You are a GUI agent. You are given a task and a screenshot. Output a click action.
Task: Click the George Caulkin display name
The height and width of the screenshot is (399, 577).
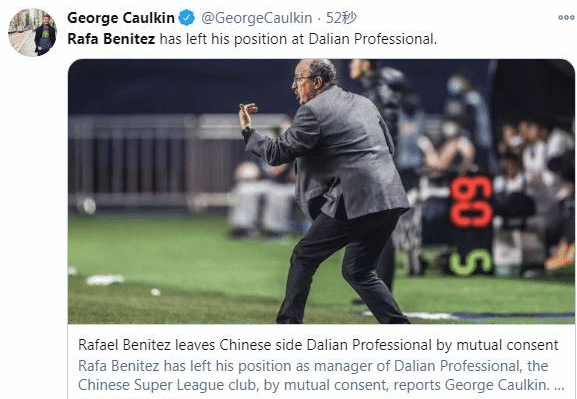[x=121, y=18]
